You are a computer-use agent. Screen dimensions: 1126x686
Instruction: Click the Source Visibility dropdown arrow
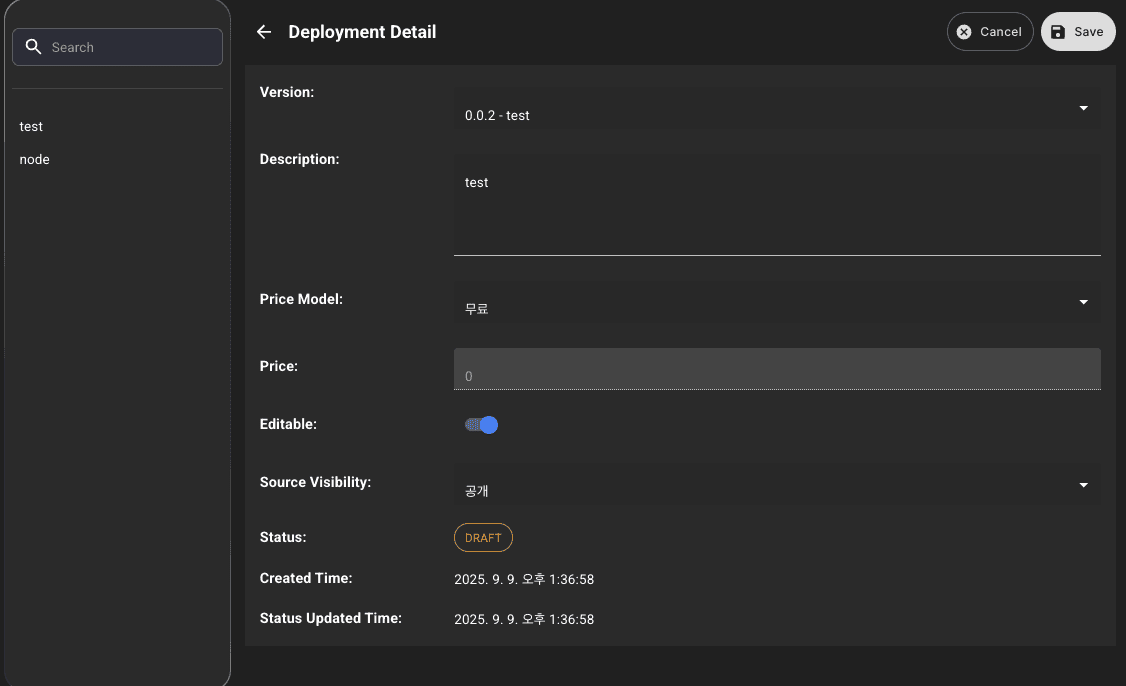tap(1084, 485)
